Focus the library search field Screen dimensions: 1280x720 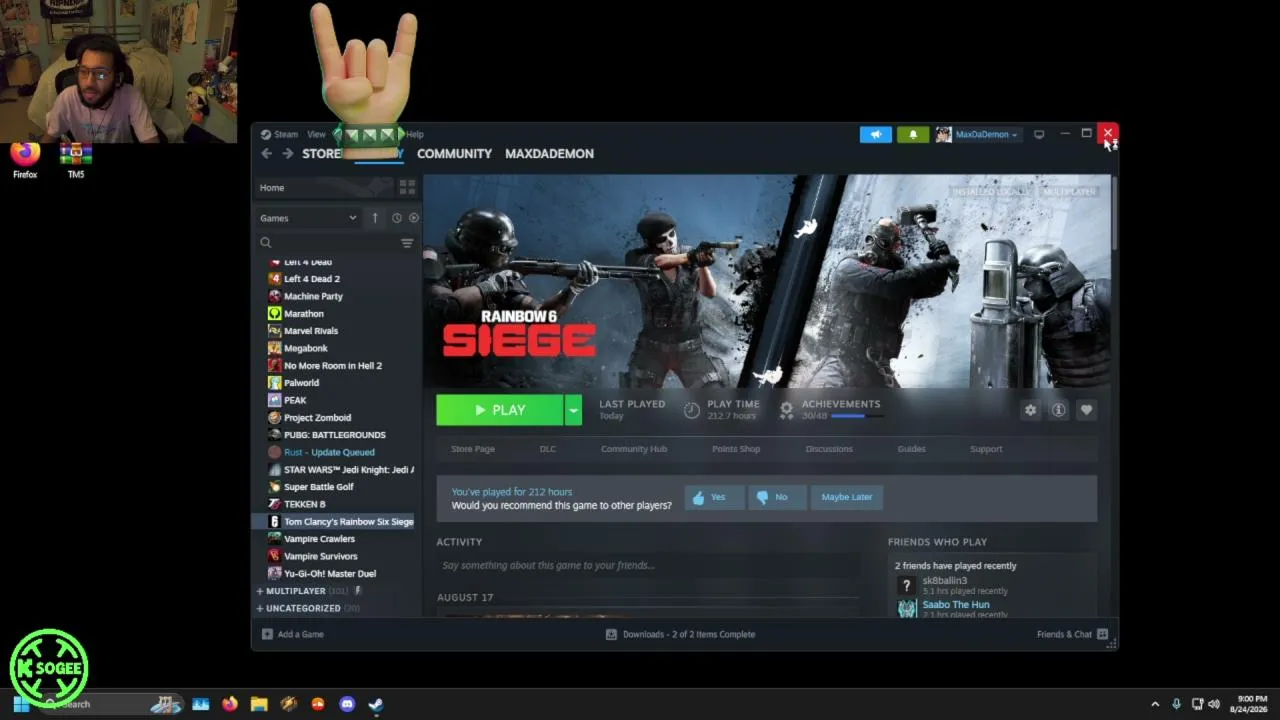327,243
